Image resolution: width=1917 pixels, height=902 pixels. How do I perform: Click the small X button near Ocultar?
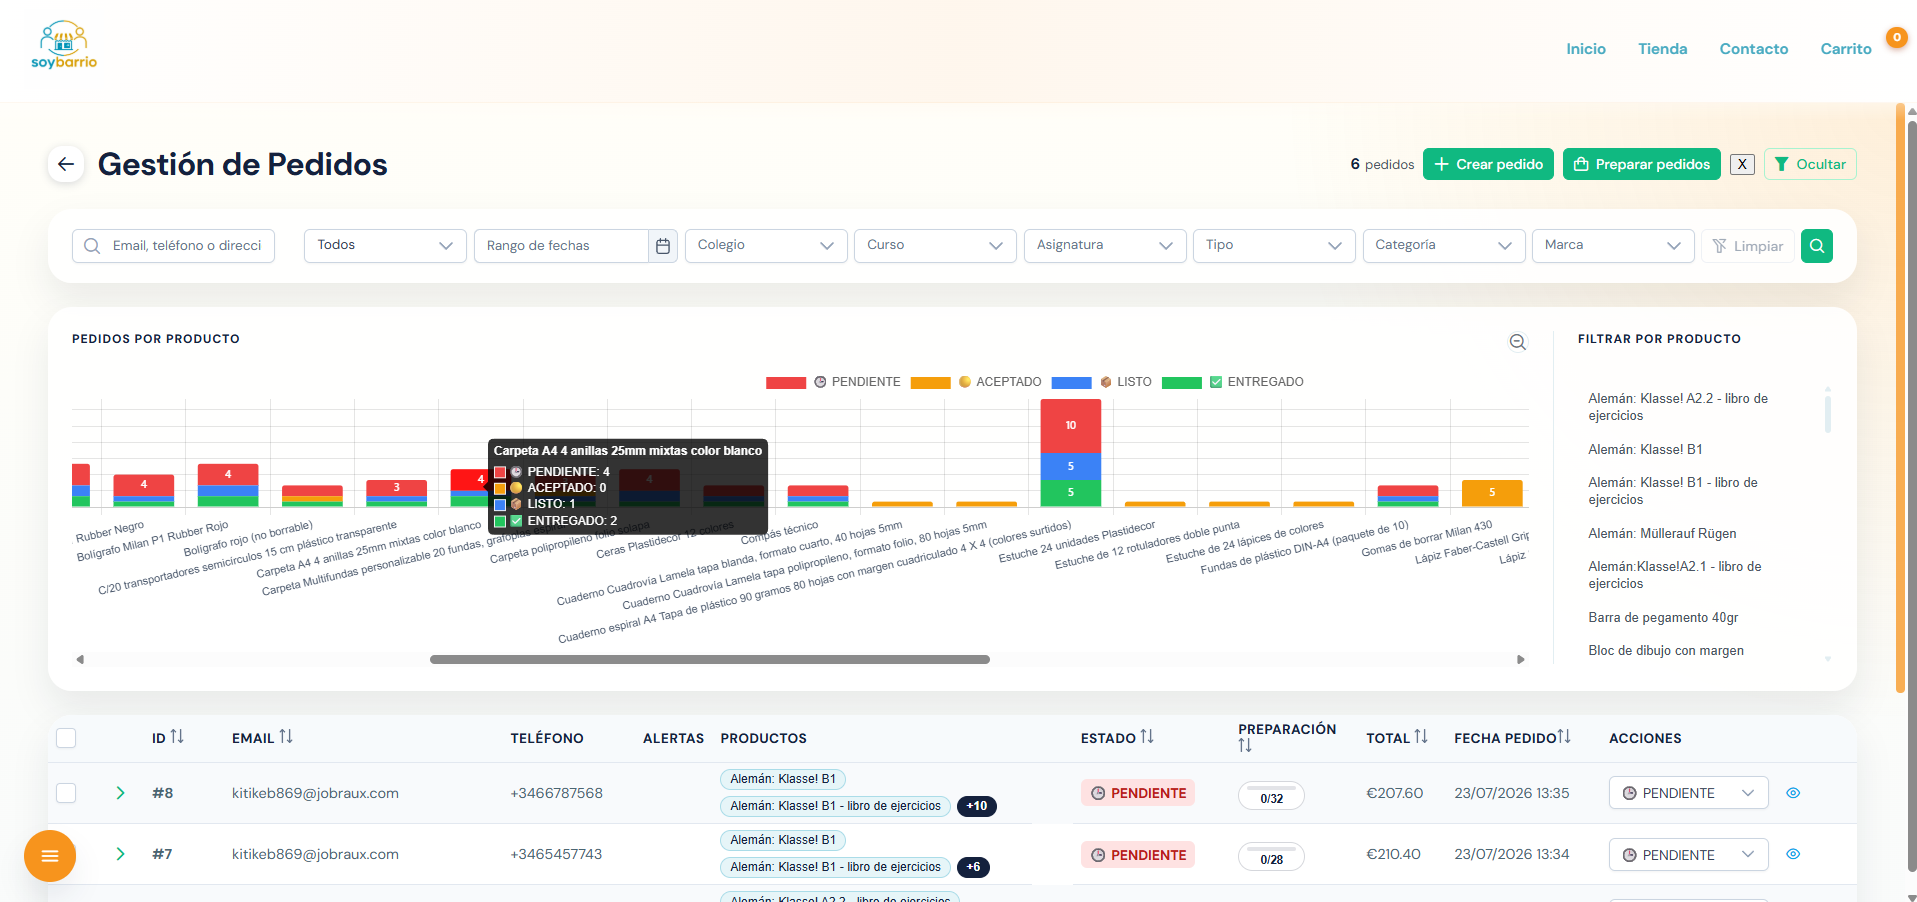[1742, 165]
